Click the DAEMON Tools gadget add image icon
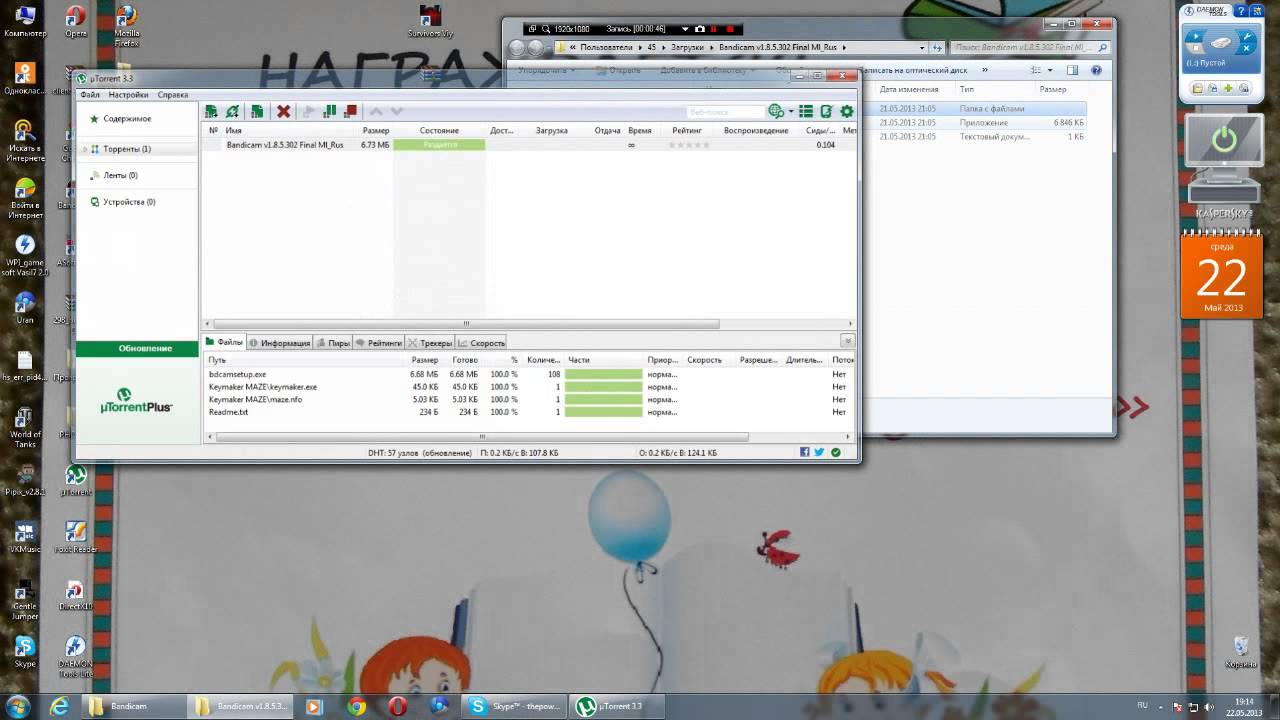Image resolution: width=1280 pixels, height=720 pixels. (x=1229, y=88)
